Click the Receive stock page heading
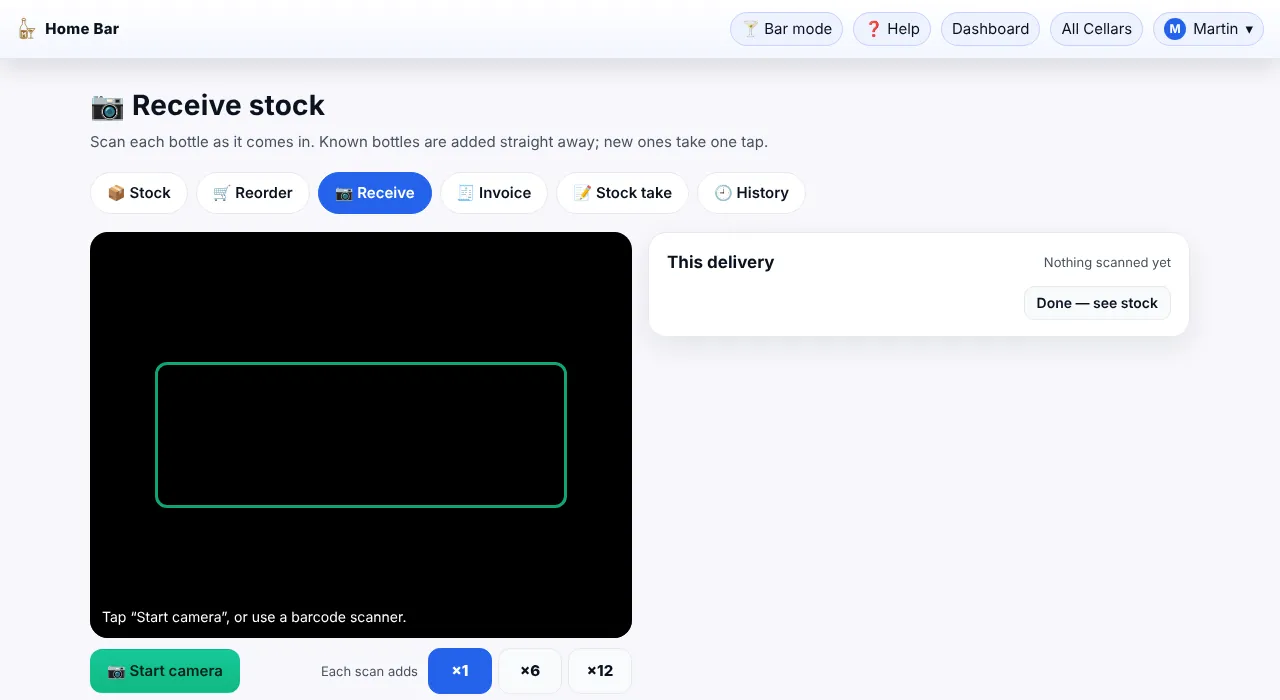 pyautogui.click(x=208, y=106)
